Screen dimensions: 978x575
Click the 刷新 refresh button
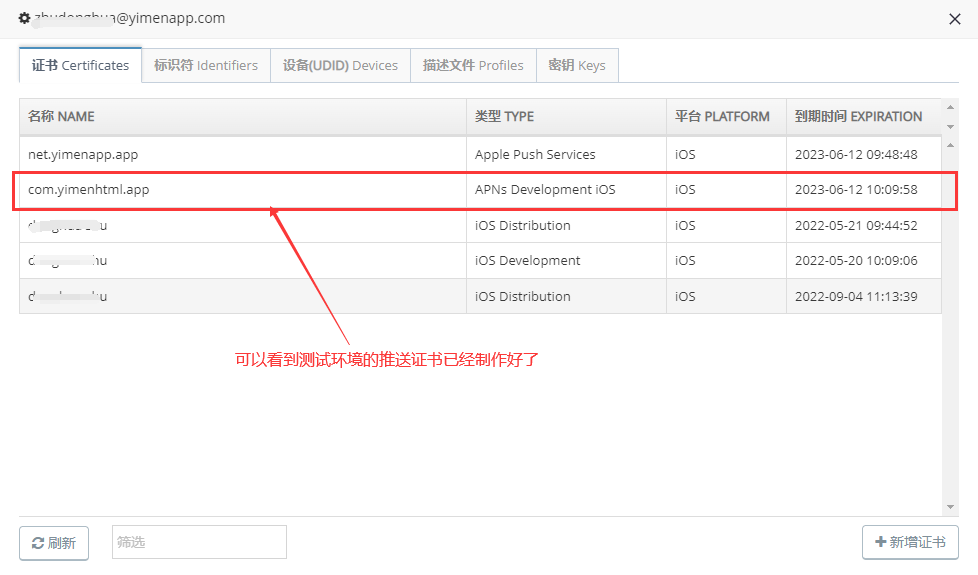pos(54,543)
